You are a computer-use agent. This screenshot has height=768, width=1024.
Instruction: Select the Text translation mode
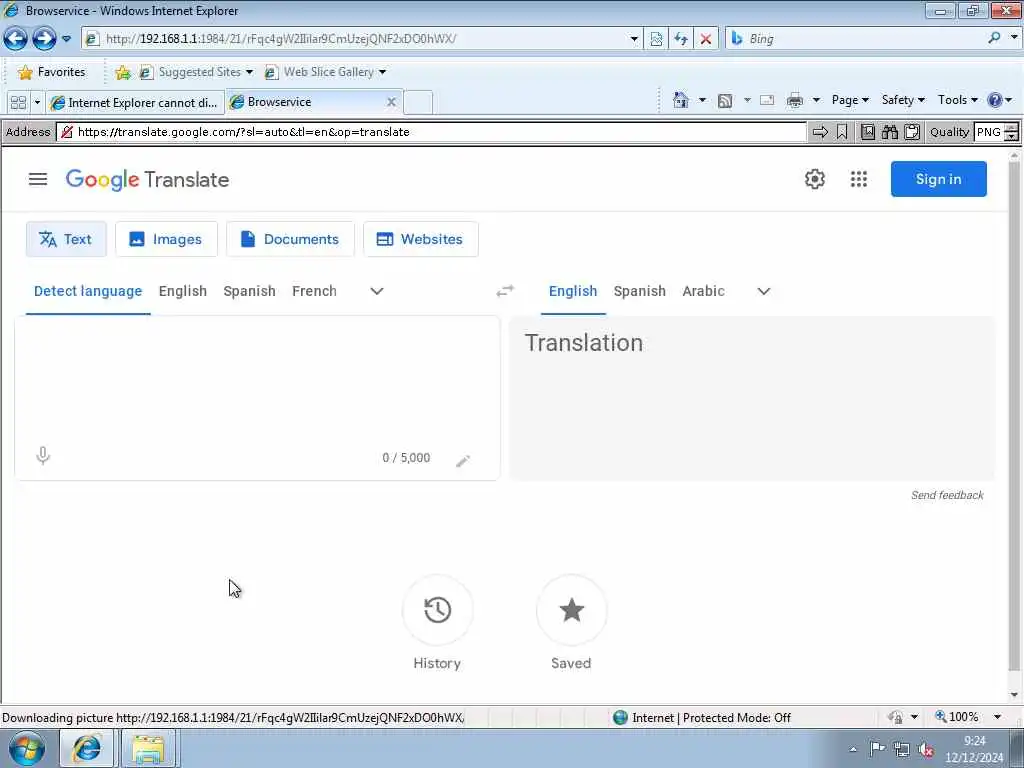point(66,239)
